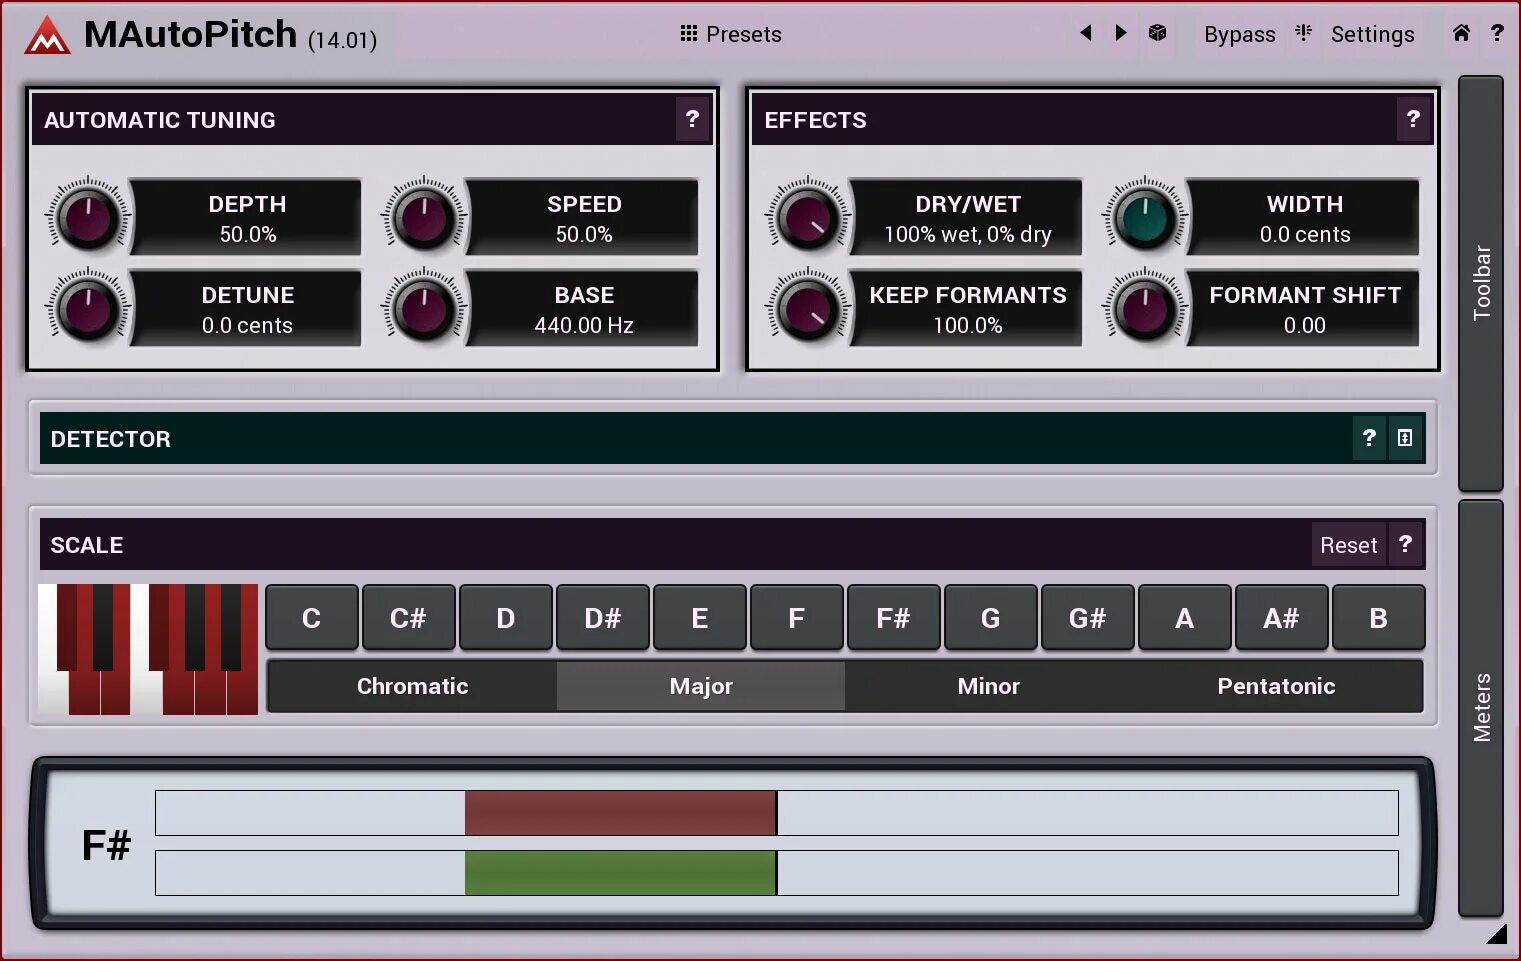
Task: Select the Major scale
Action: (x=701, y=686)
